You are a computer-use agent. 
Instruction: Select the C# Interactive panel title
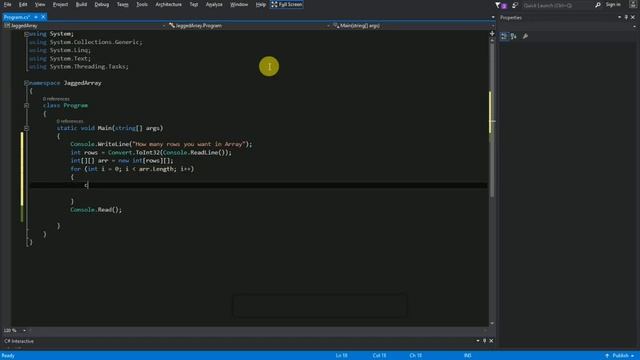(19, 341)
